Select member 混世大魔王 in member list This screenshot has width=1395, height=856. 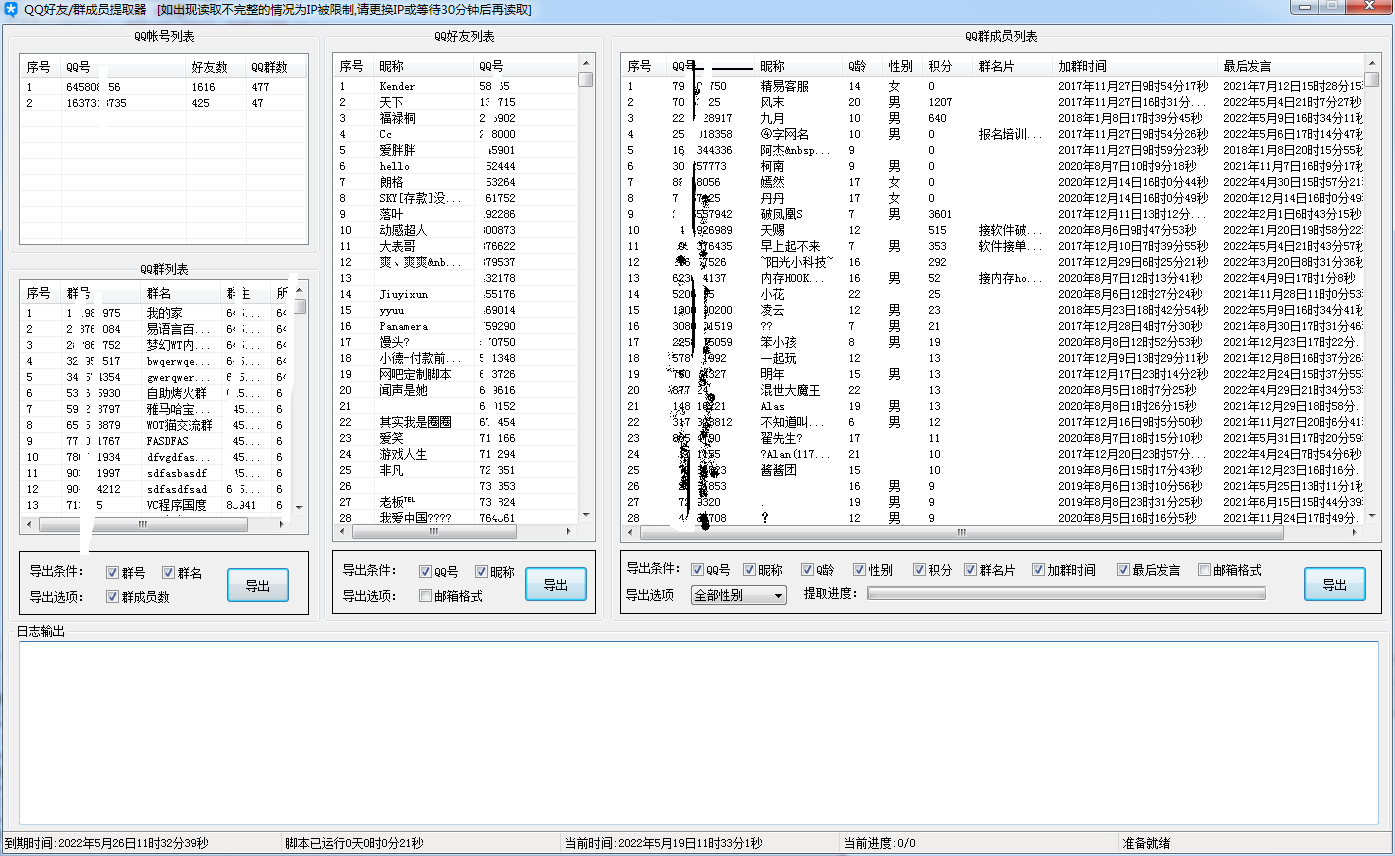click(x=994, y=390)
